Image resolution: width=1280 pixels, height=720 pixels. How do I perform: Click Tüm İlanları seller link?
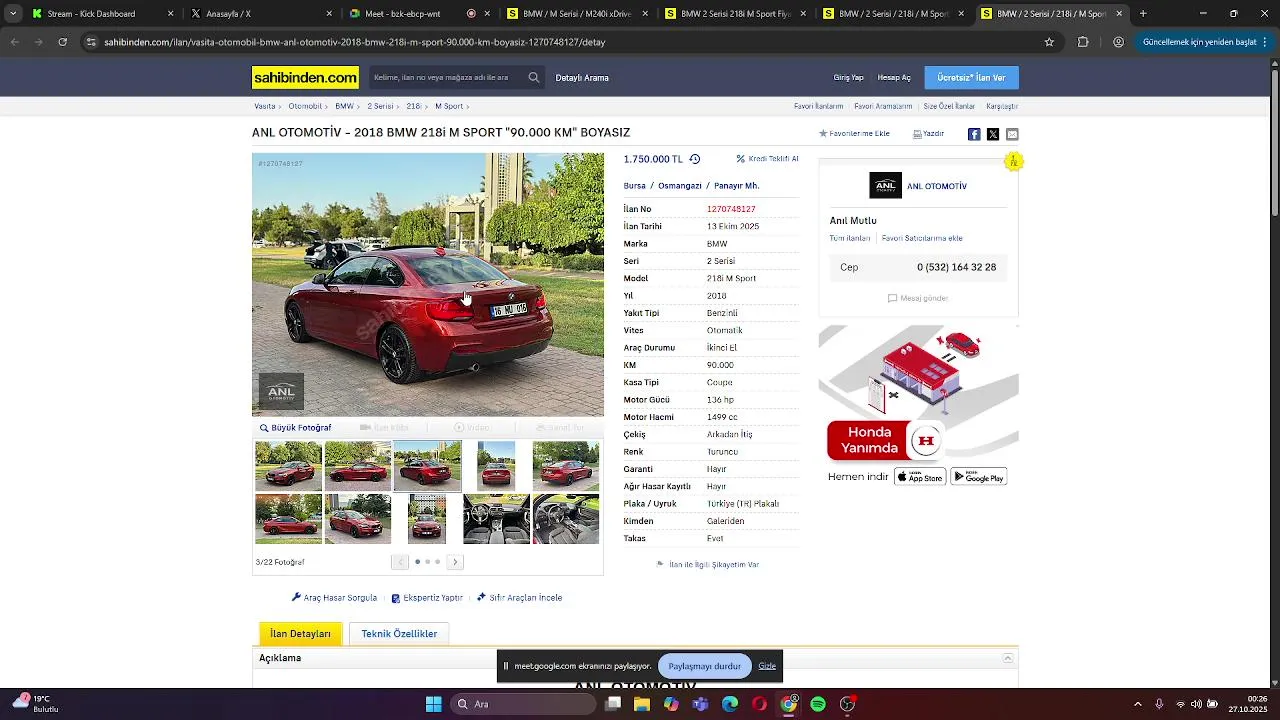coord(849,239)
